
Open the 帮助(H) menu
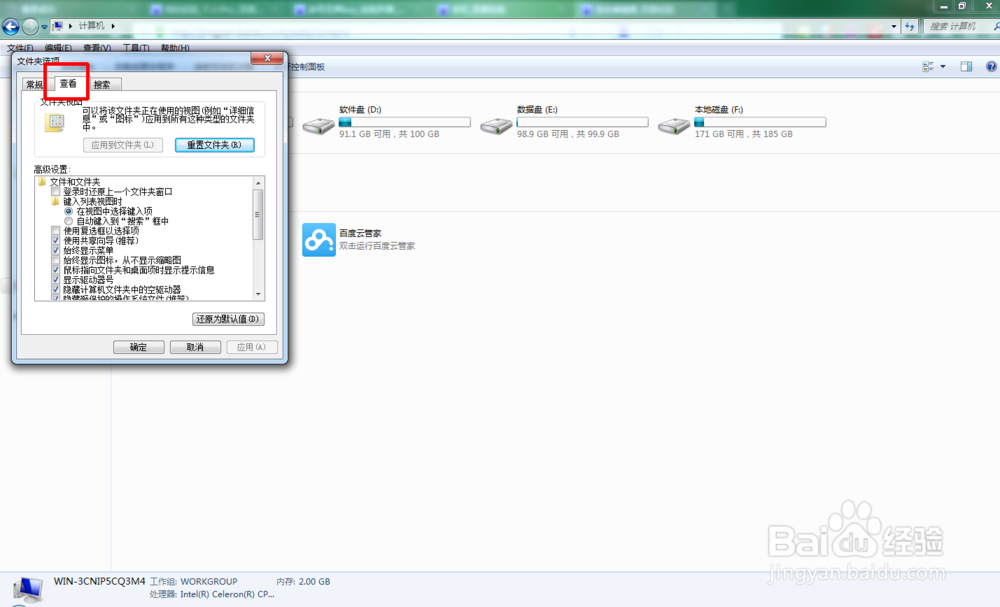(175, 48)
